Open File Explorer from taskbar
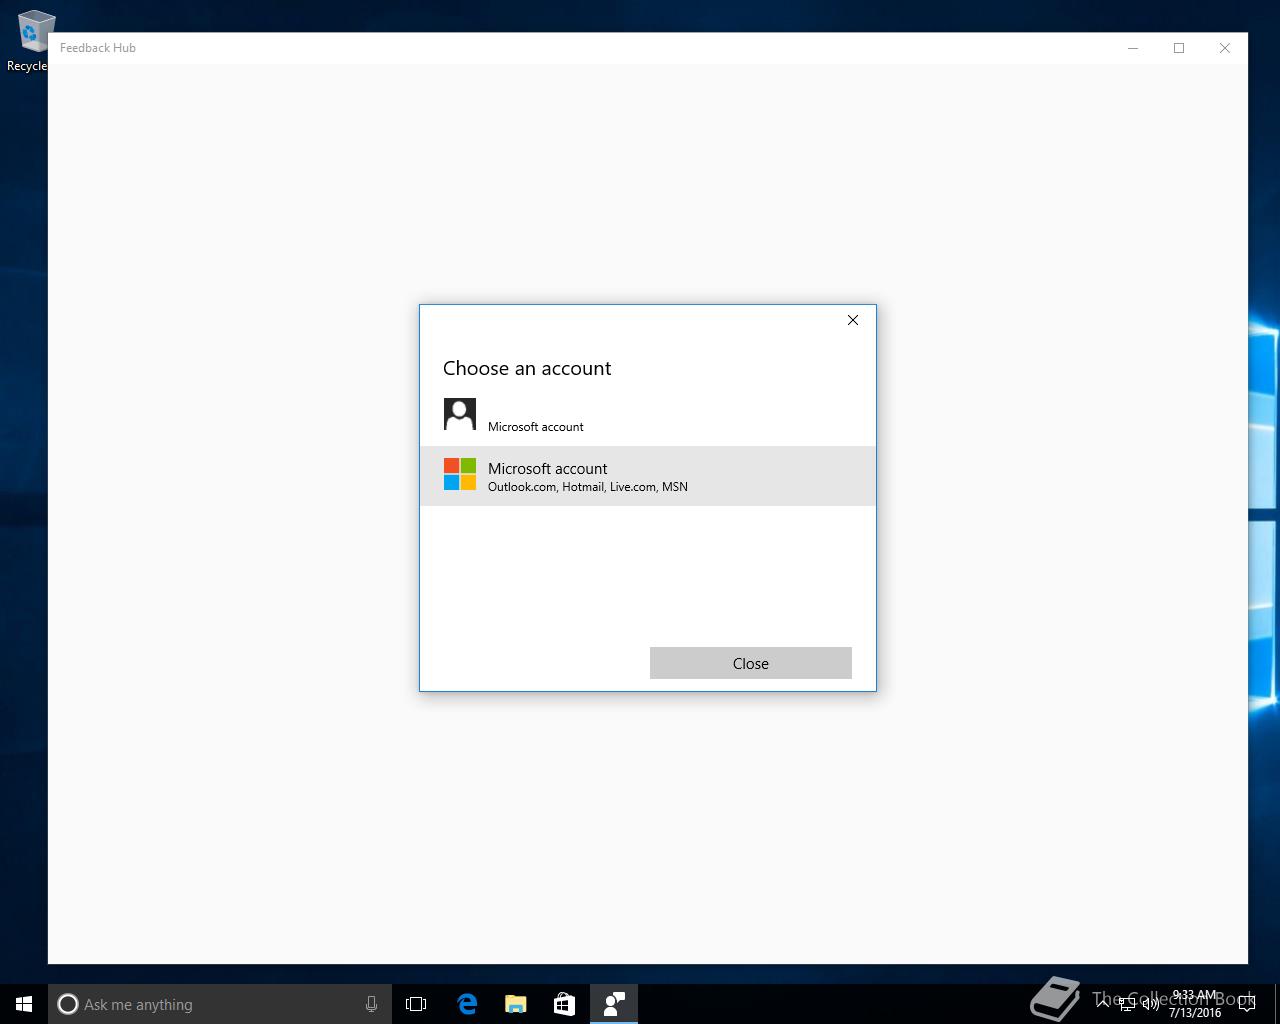Screen dimensions: 1280x1024 516,1004
